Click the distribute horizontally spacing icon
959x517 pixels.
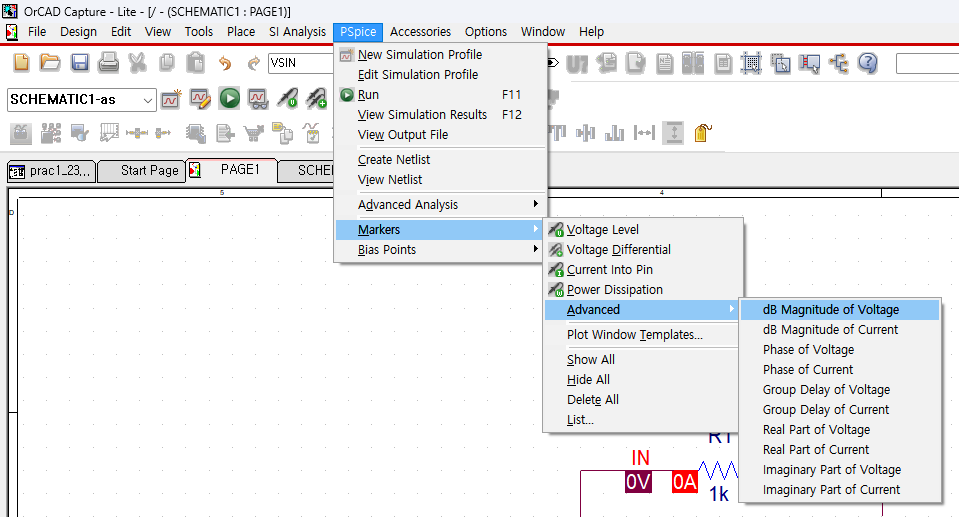pos(644,133)
